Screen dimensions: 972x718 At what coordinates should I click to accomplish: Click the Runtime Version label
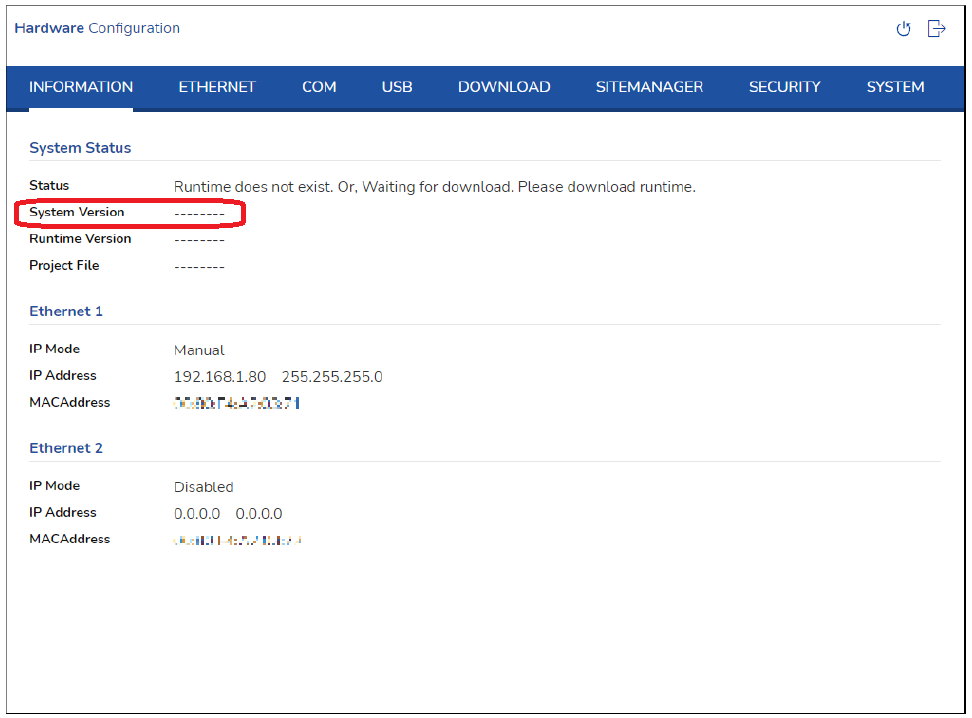point(80,239)
